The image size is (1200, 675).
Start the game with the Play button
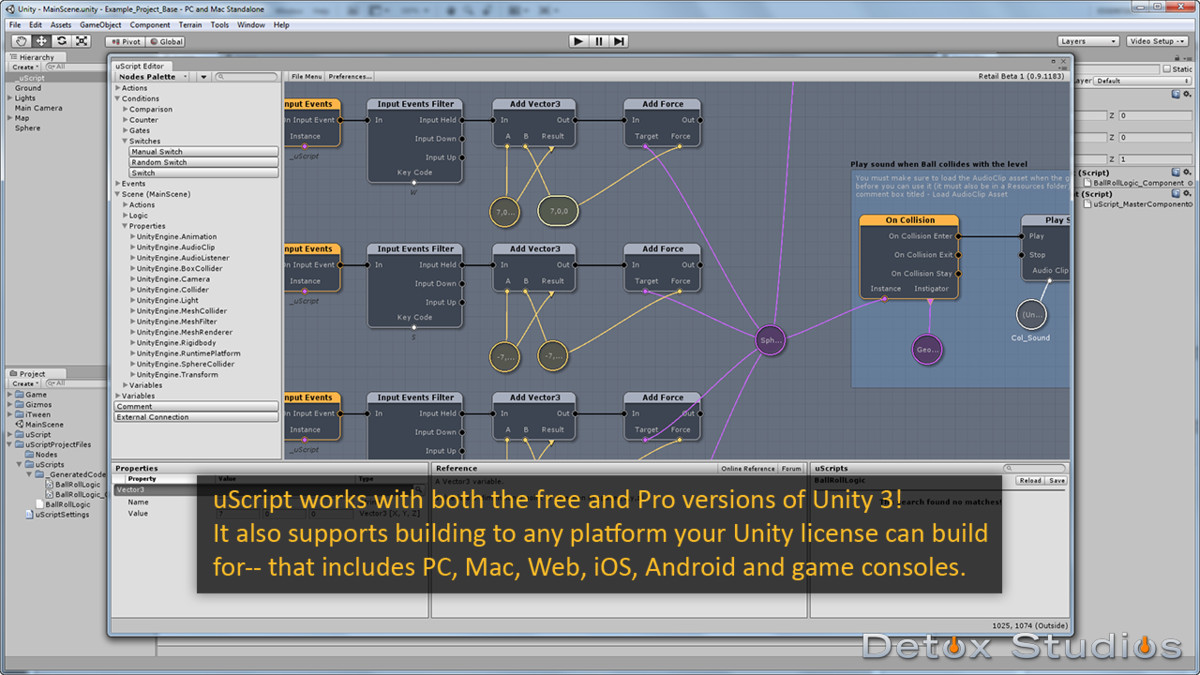pos(578,41)
